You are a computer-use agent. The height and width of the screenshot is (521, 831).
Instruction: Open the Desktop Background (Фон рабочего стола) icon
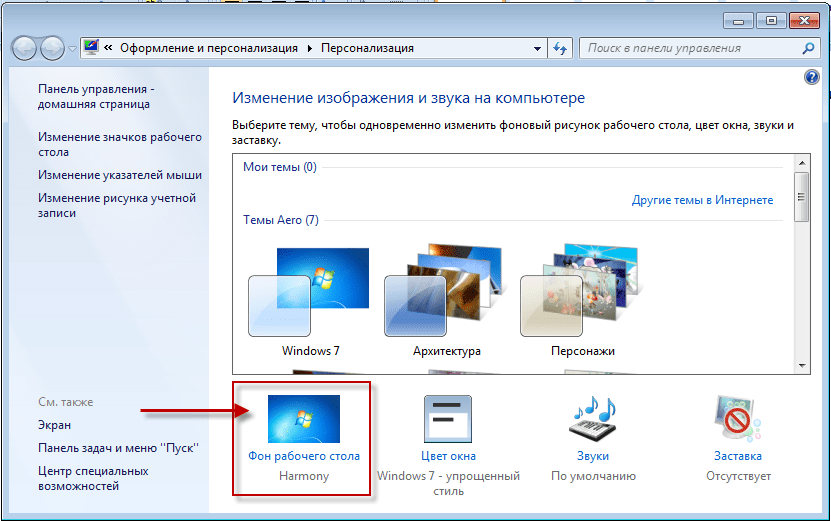coord(304,419)
